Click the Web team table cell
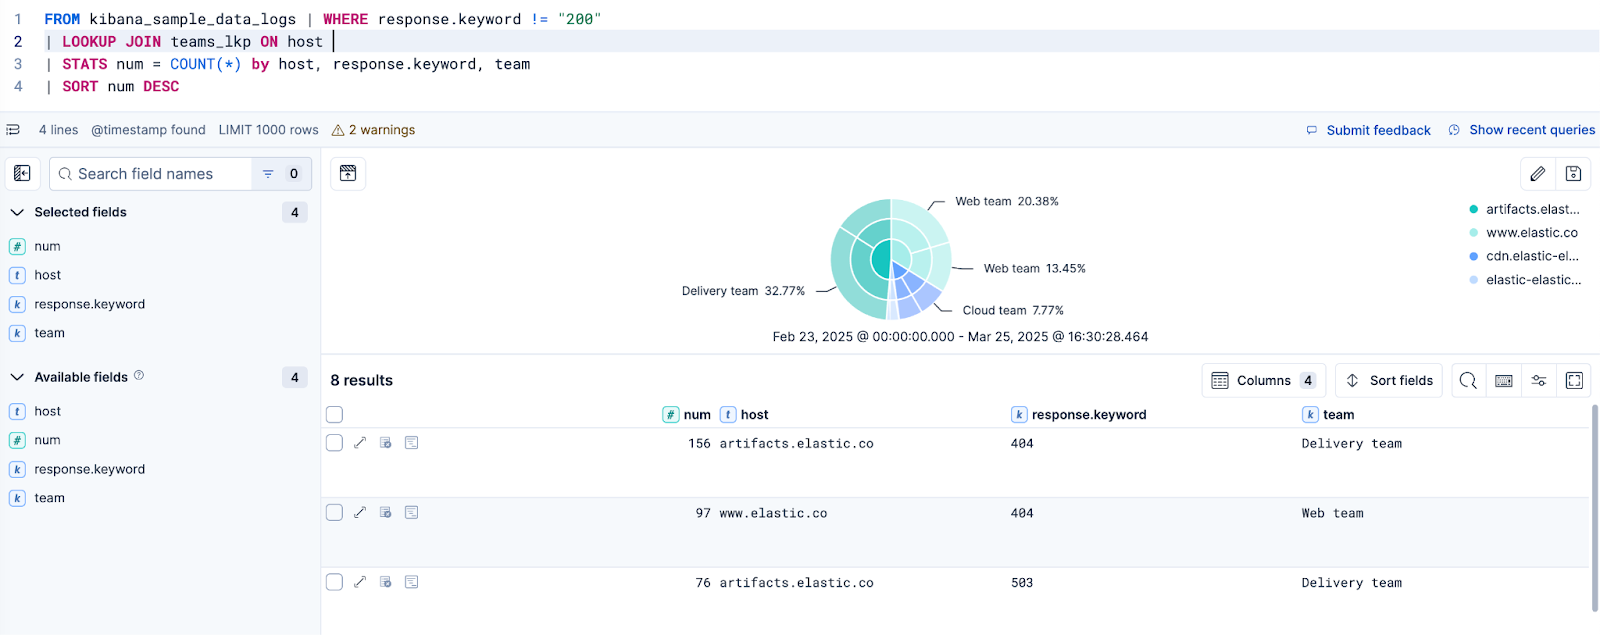1600x635 pixels. click(1332, 514)
